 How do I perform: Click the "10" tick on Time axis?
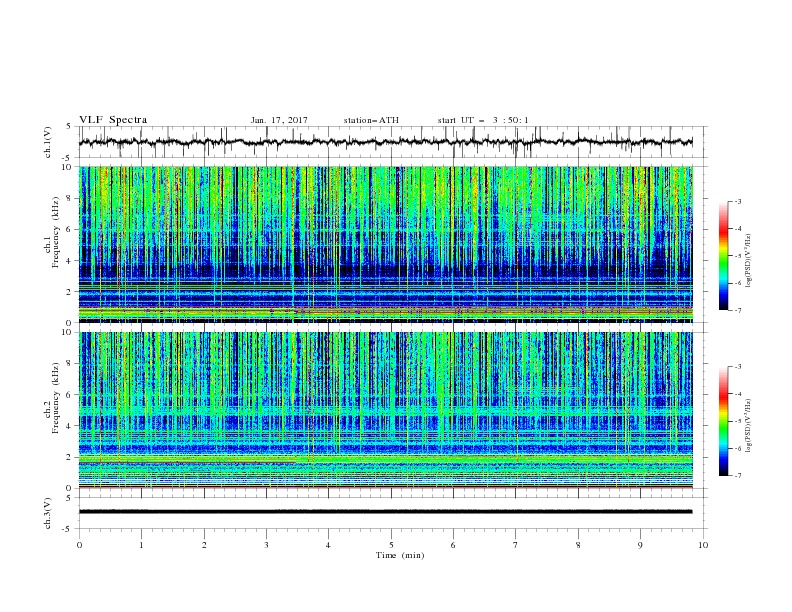[x=703, y=545]
